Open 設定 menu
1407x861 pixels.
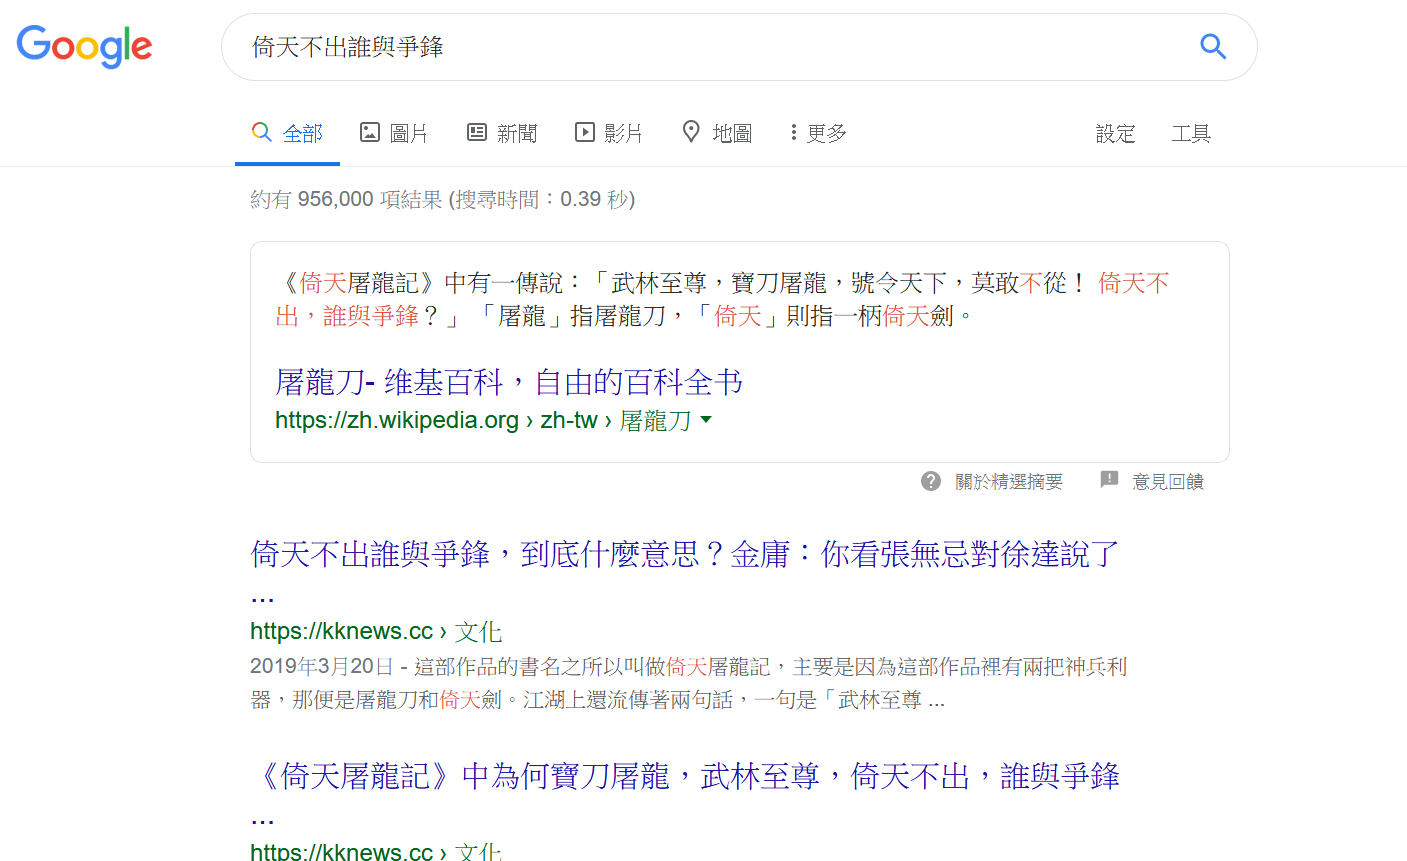tap(1115, 134)
